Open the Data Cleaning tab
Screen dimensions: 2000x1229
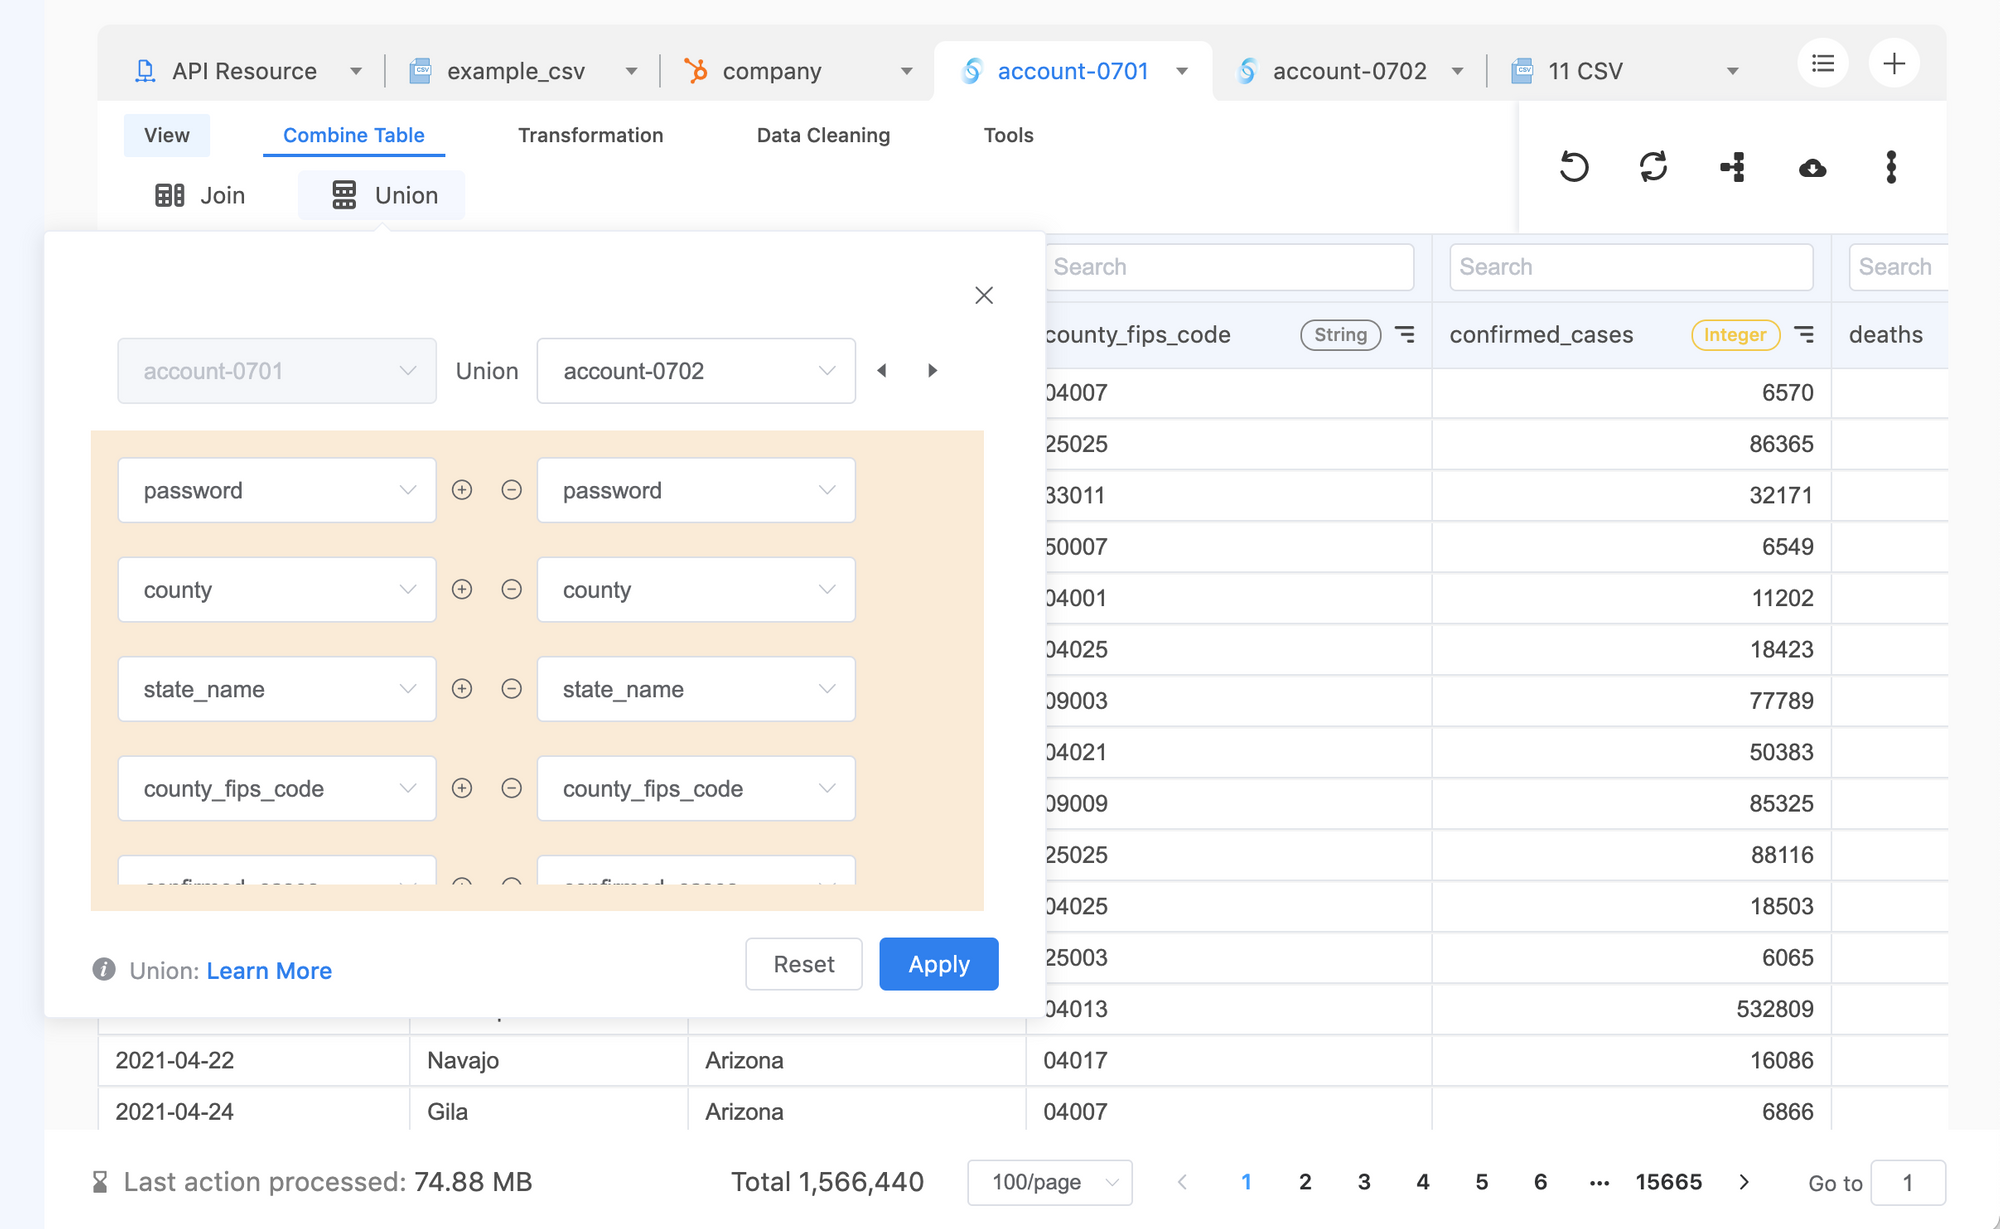coord(823,135)
